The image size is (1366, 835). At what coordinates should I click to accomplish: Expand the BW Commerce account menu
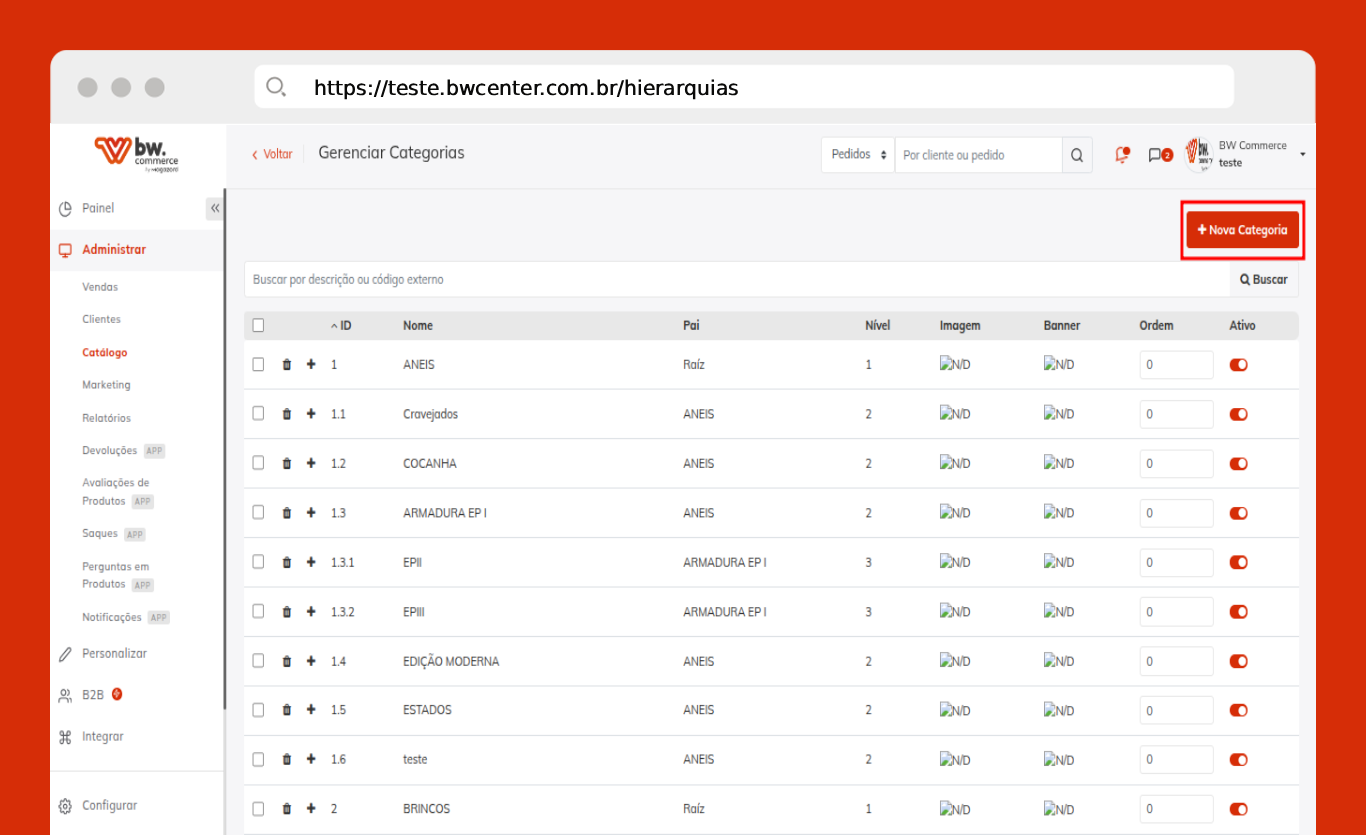point(1302,154)
